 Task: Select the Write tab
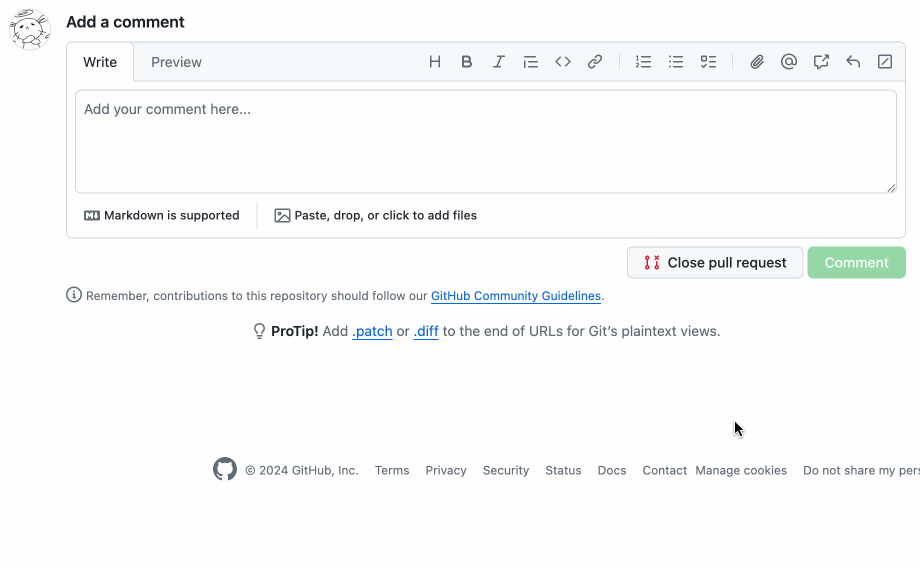100,62
